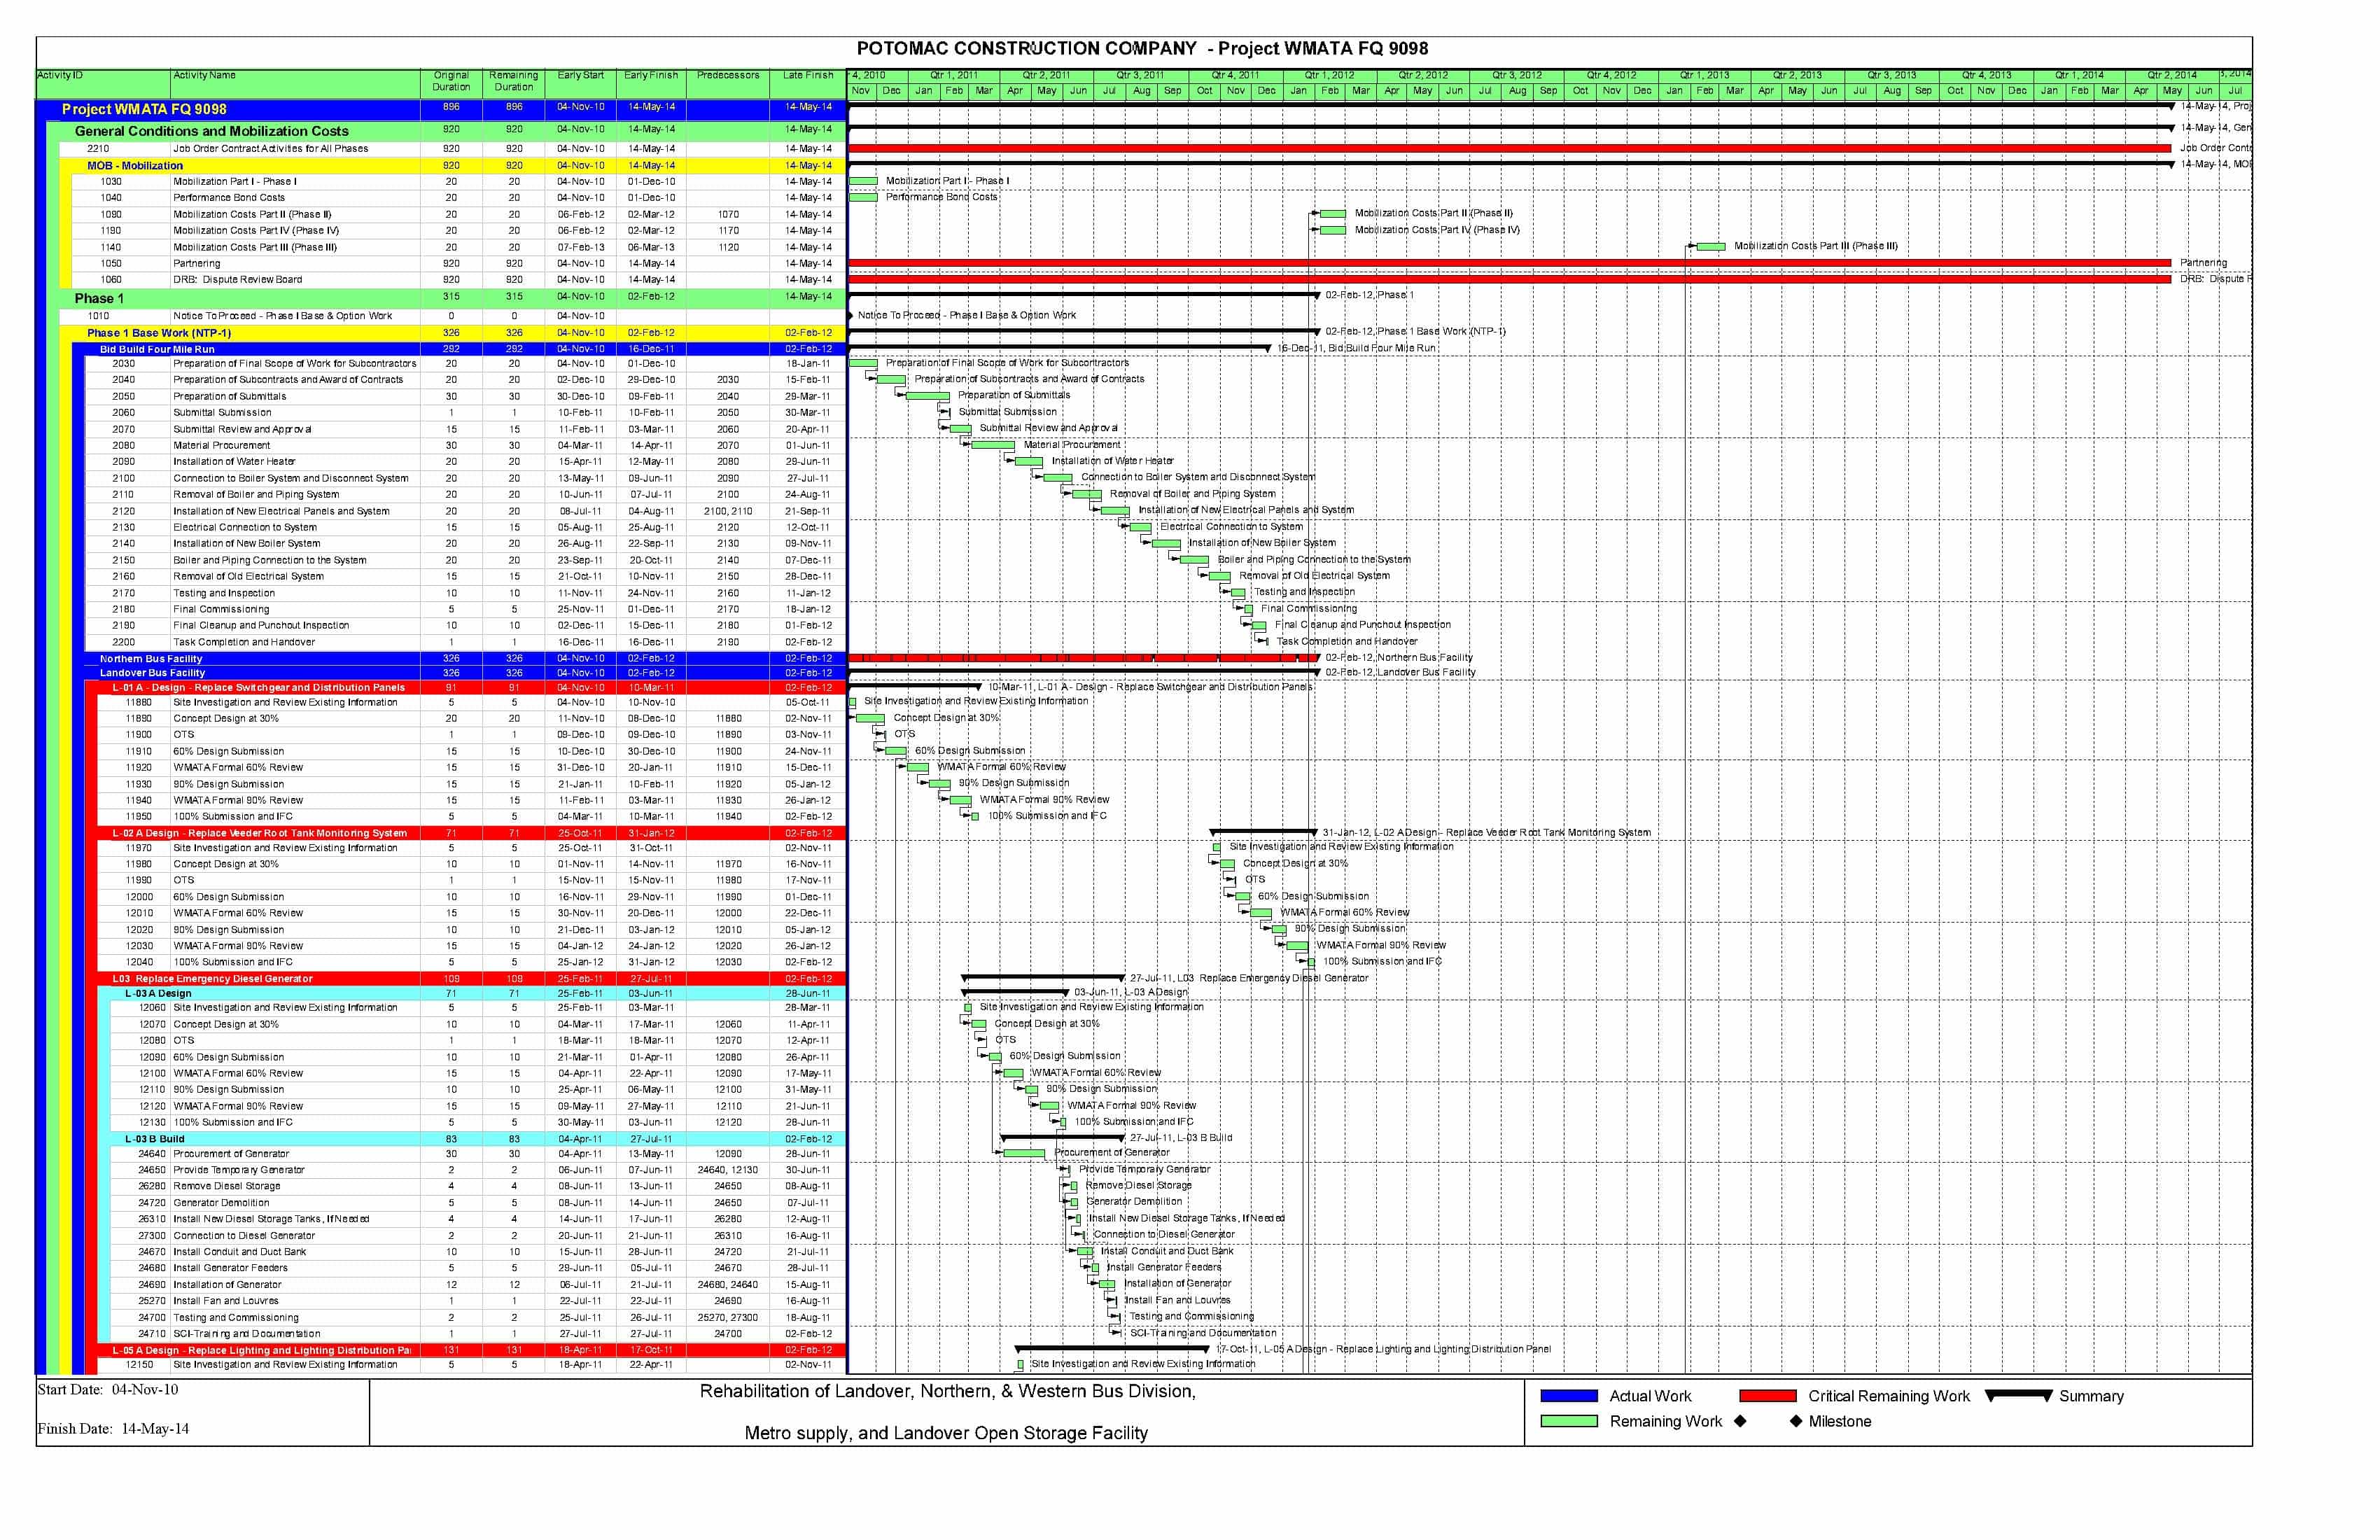Screen dimensions: 2380x1540
Task: Click 'Installation of Water Heater' activity name
Action: click(x=234, y=462)
